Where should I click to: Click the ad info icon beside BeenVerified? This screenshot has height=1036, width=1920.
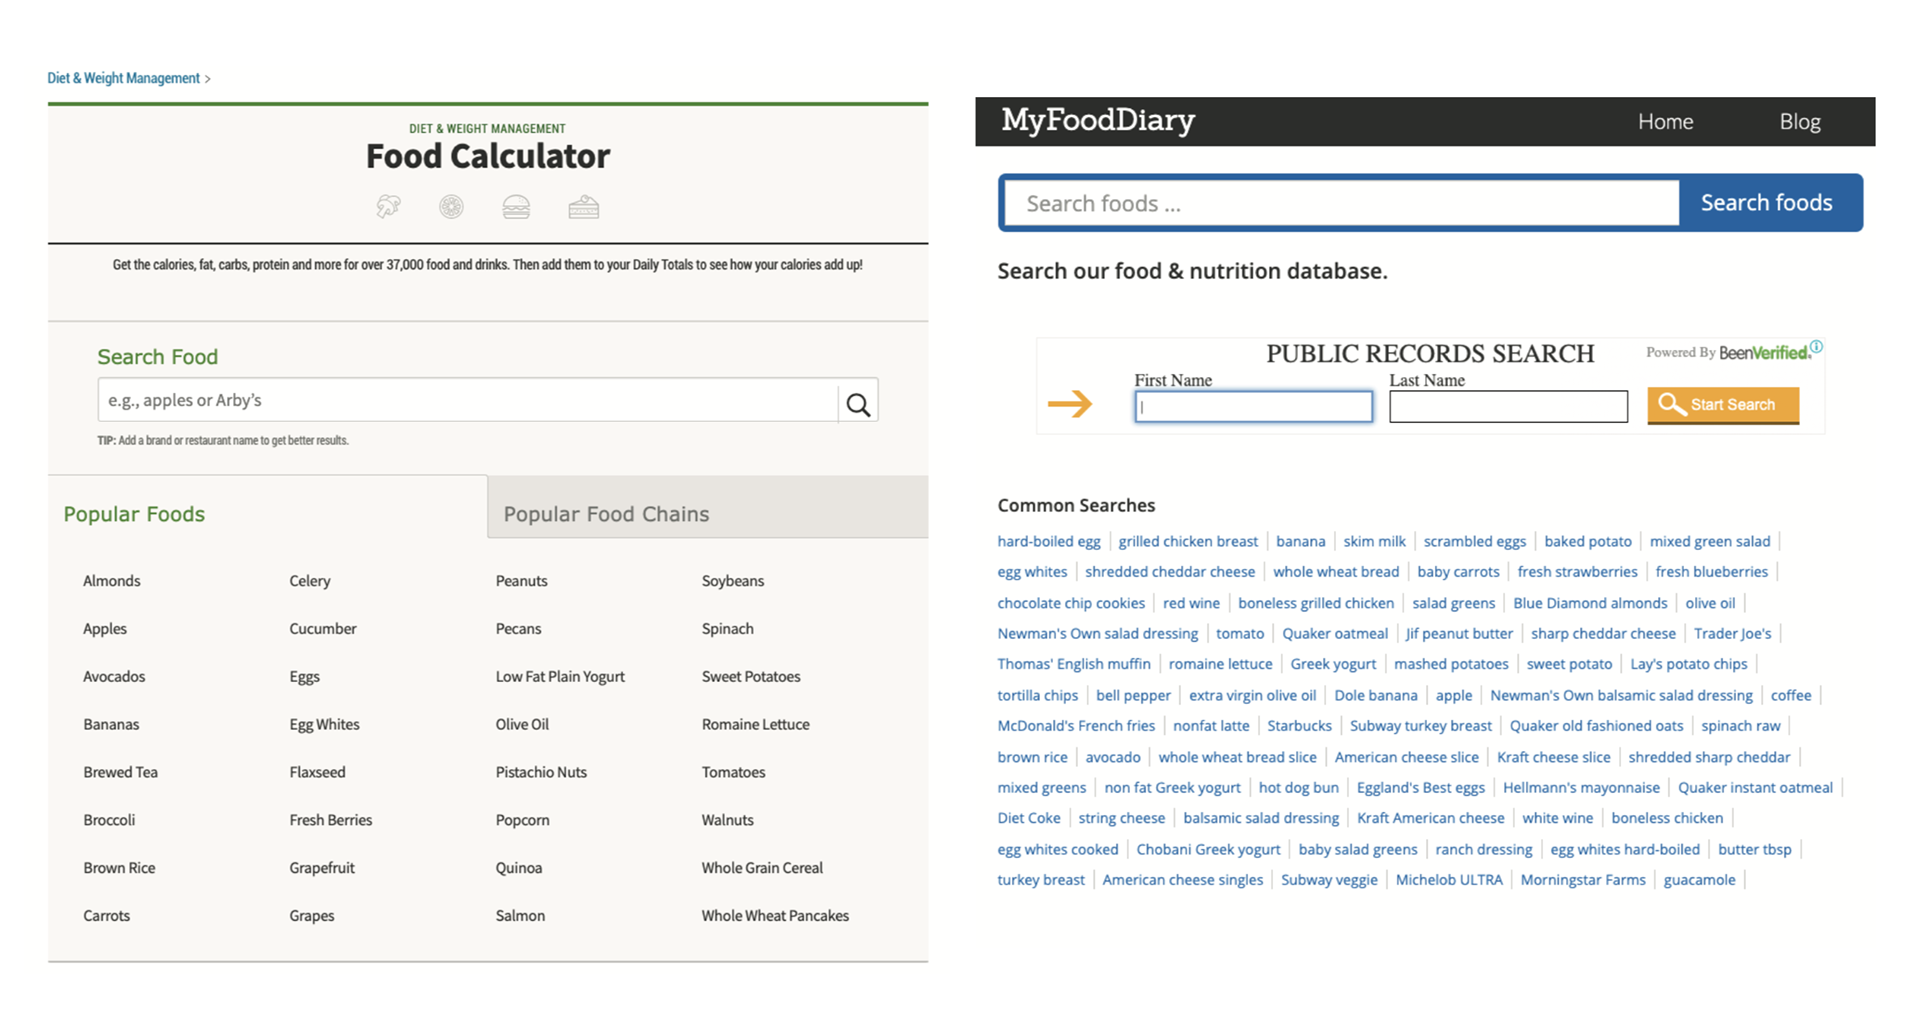point(1816,347)
